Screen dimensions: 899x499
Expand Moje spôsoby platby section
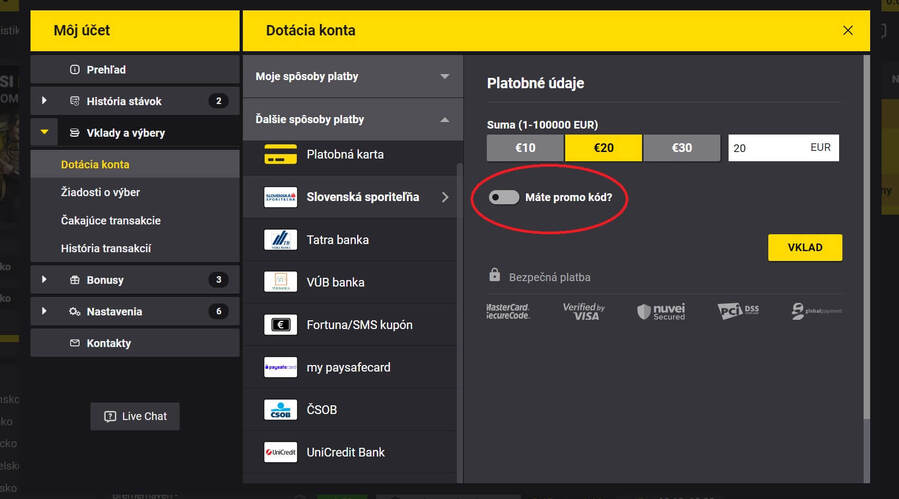[x=353, y=76]
